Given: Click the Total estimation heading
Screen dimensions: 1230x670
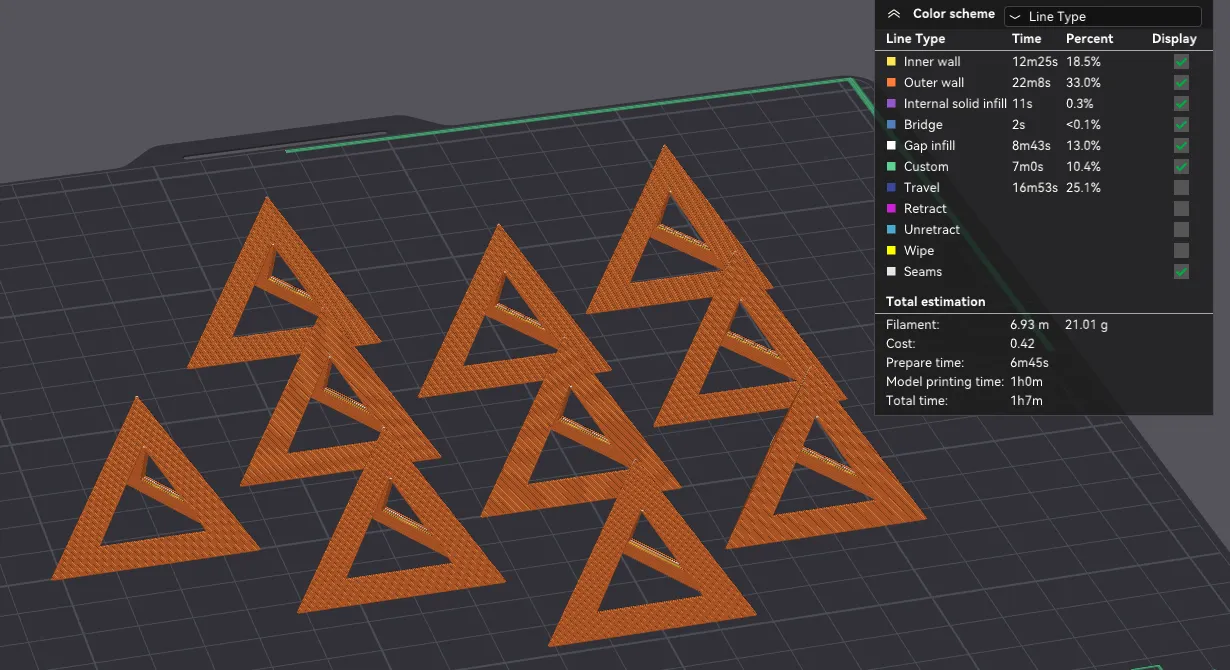Looking at the screenshot, I should 935,302.
